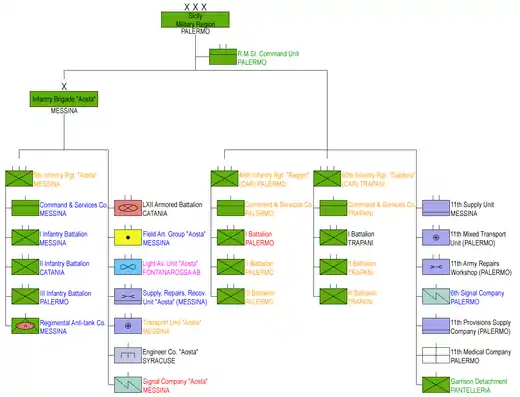Click the Regimental Anti-tank Co. icon
Viewport: 520px width, 397px height.
point(25,326)
